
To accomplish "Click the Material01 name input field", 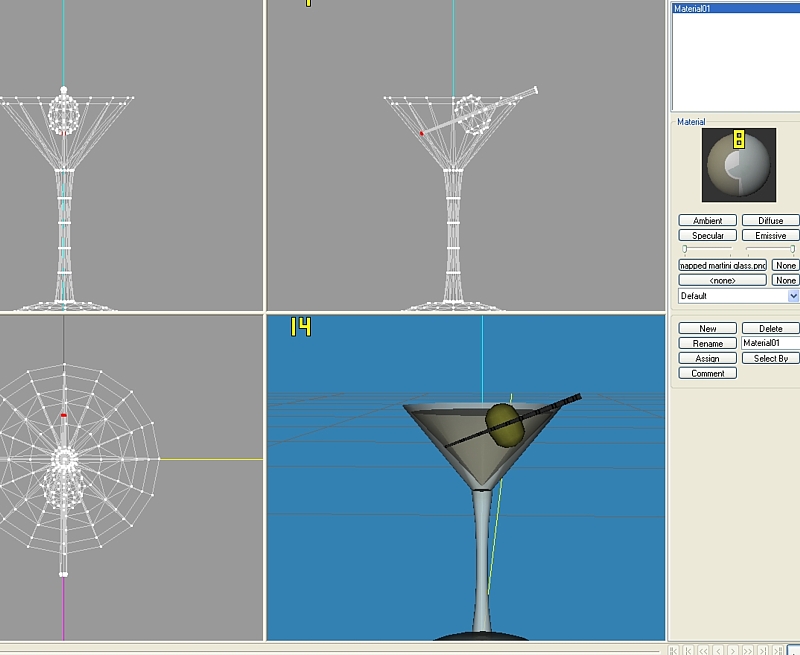I will tap(770, 343).
